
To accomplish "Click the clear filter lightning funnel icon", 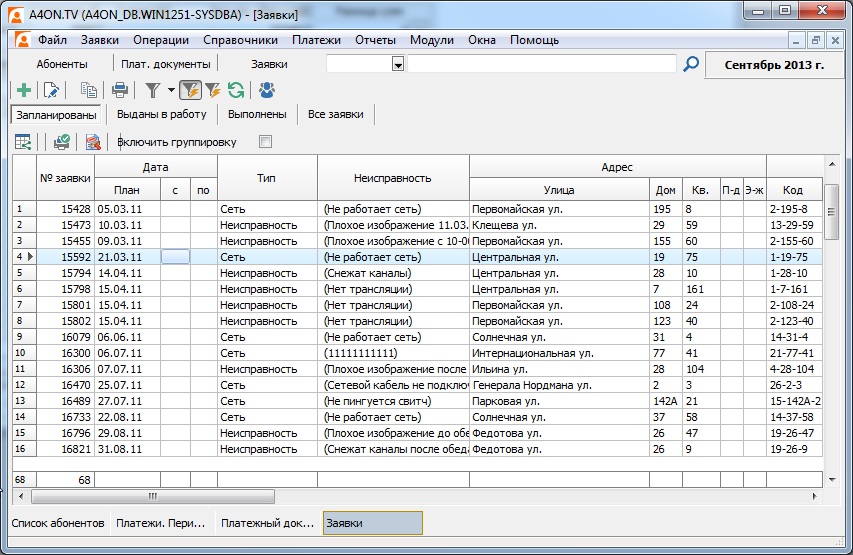I will point(213,90).
